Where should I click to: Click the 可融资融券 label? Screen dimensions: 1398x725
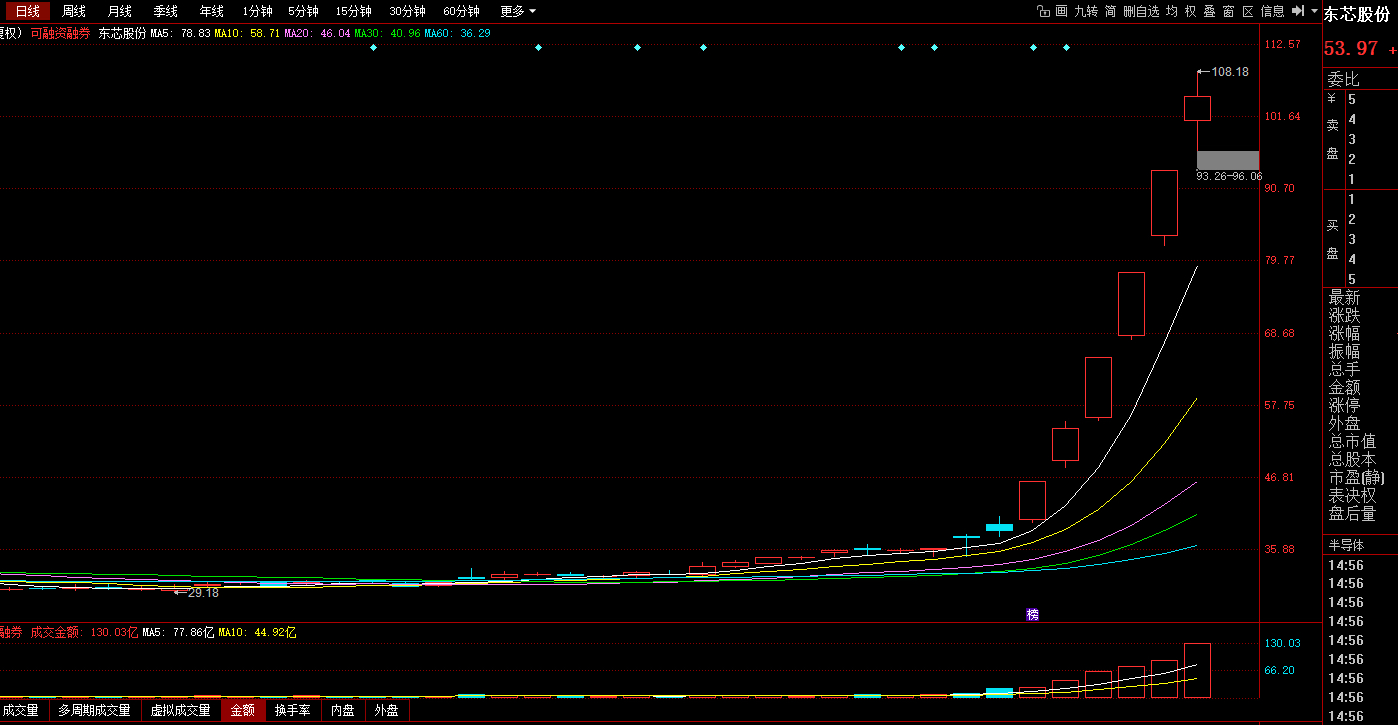click(60, 33)
